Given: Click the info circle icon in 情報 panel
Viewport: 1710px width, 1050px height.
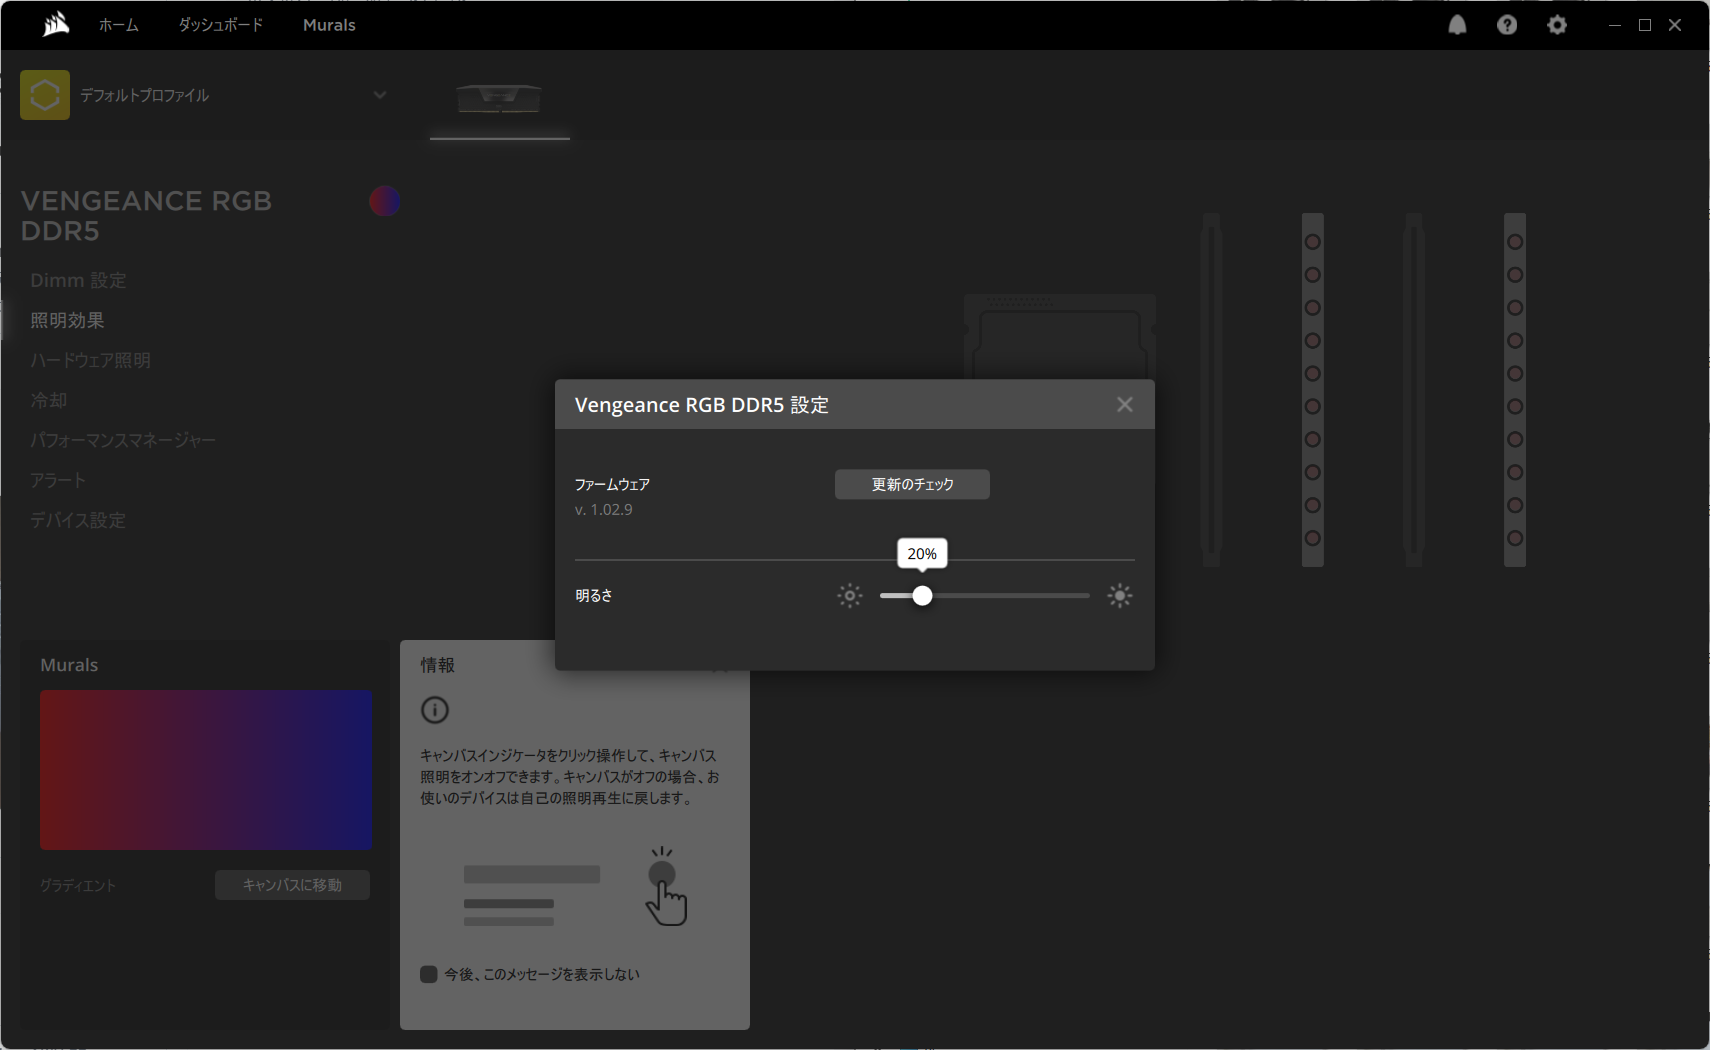Looking at the screenshot, I should point(435,710).
